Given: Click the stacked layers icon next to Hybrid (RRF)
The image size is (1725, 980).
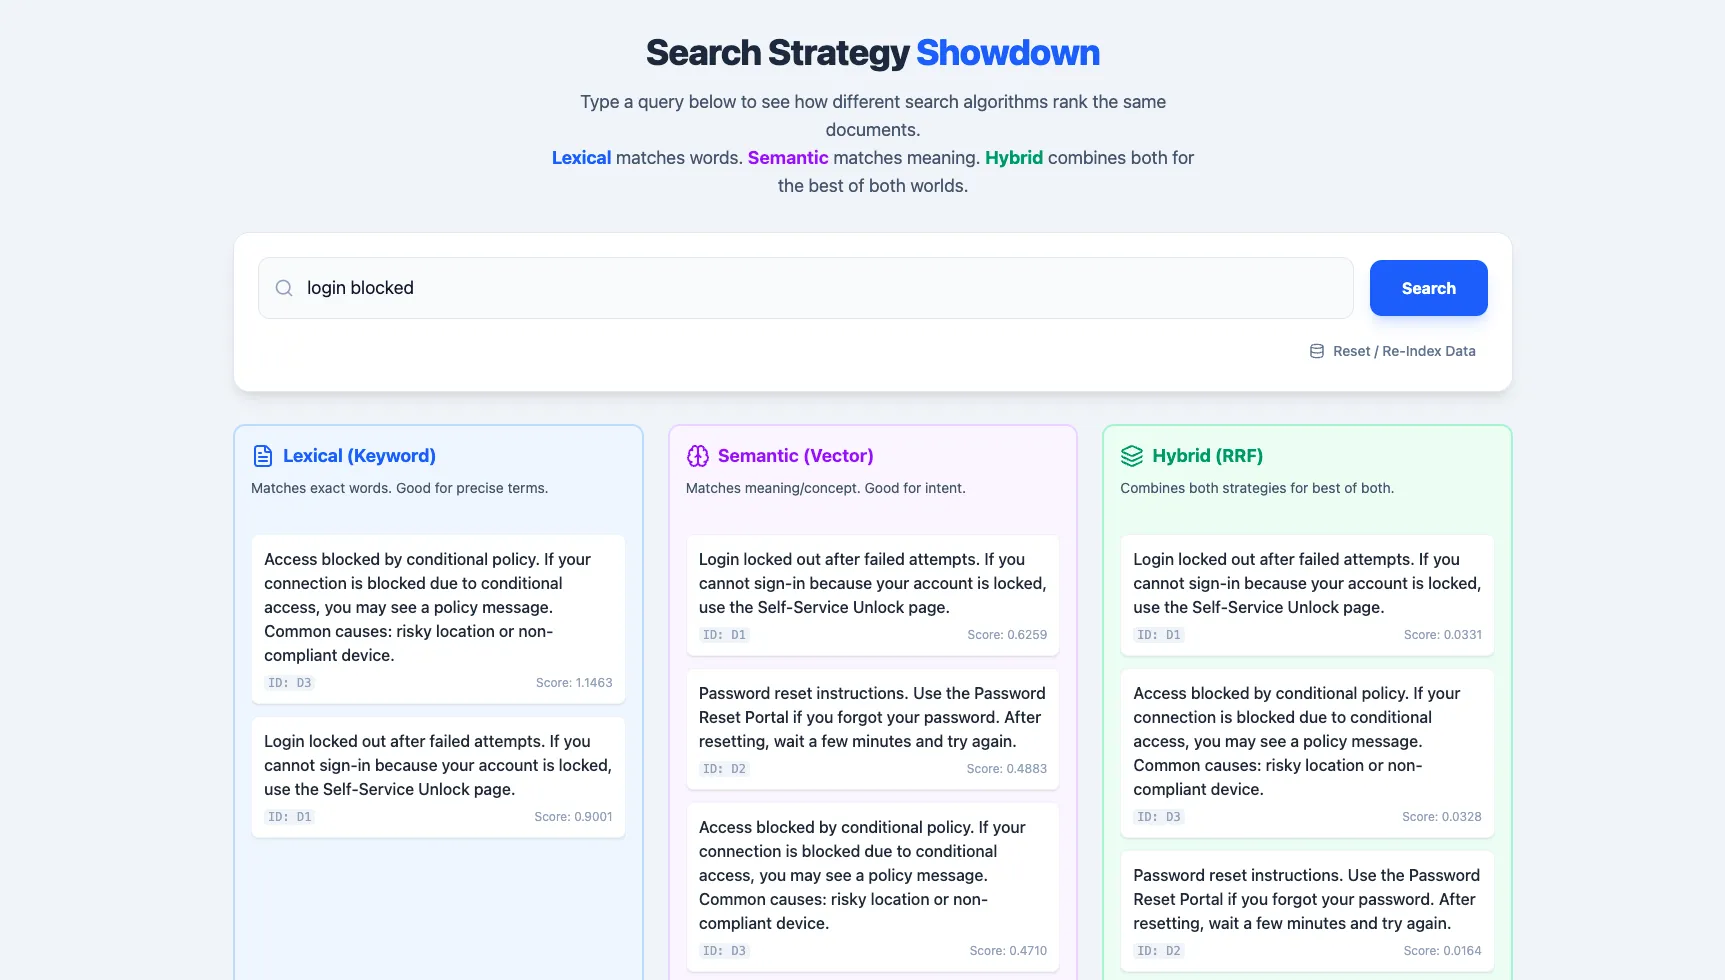Looking at the screenshot, I should 1131,455.
